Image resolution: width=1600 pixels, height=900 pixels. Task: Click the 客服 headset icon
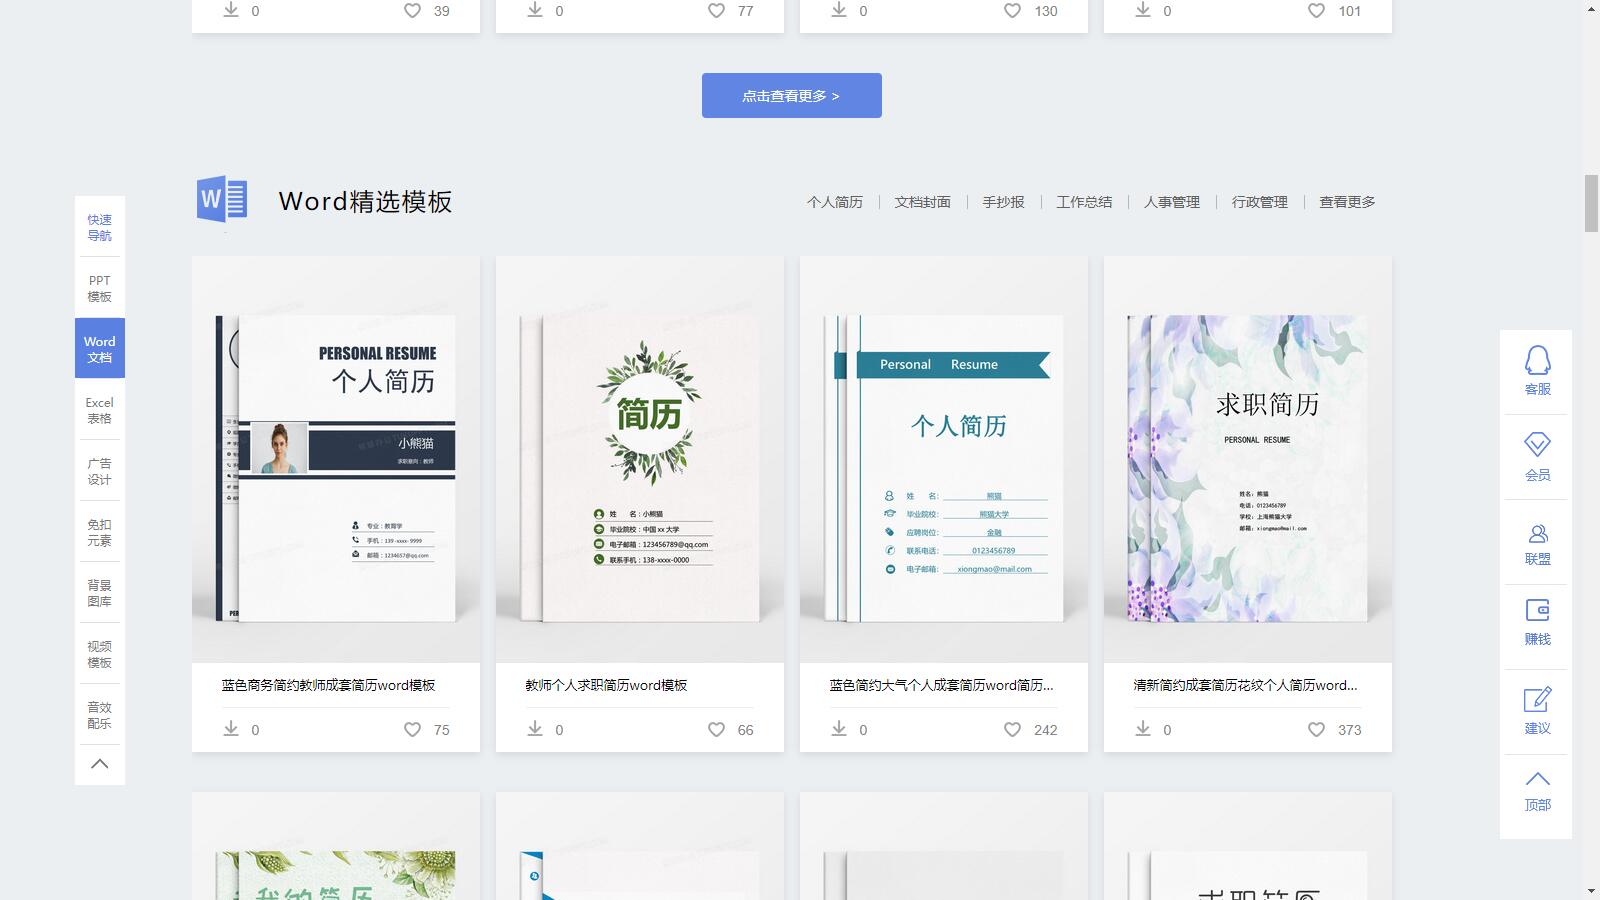tap(1537, 361)
